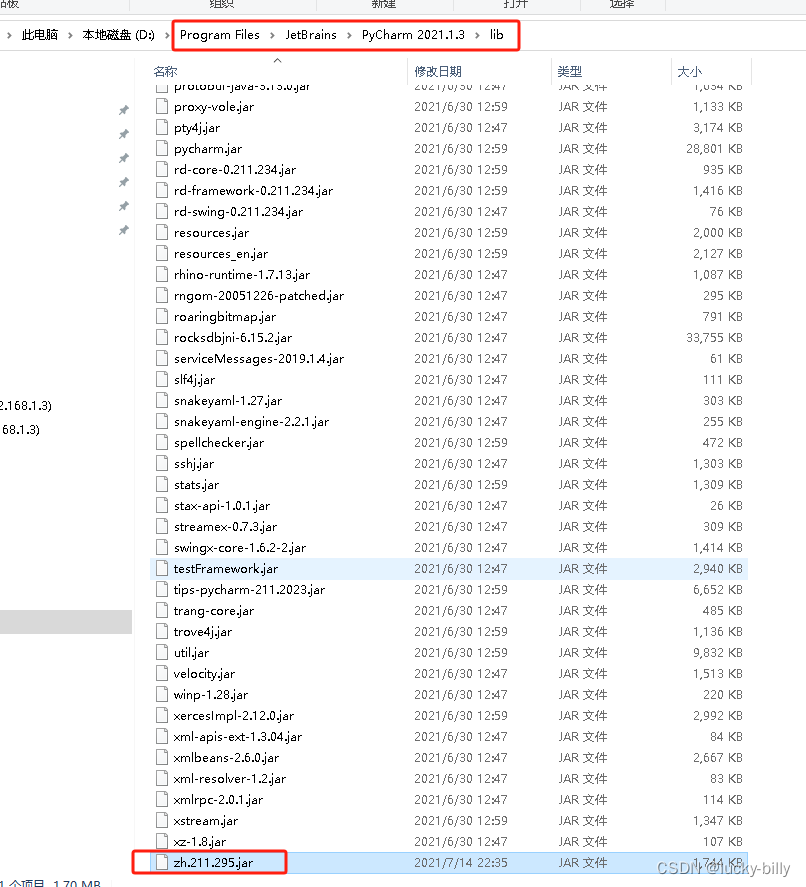Click the highlighted item in left navigation pane

[66, 622]
